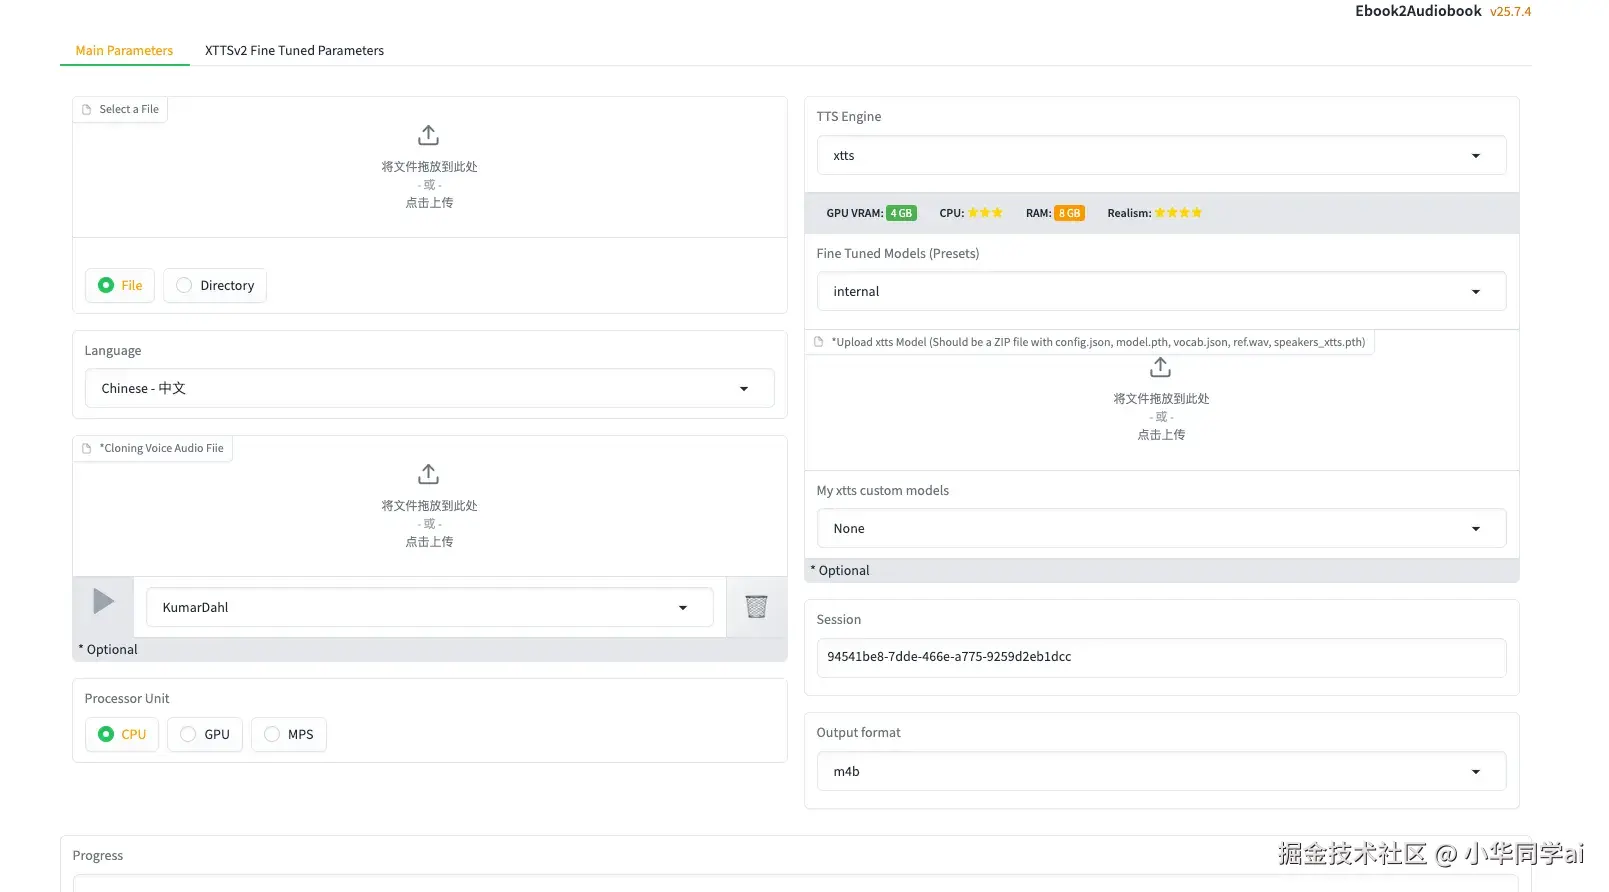
Task: Click the CPU star rating
Action: [985, 213]
